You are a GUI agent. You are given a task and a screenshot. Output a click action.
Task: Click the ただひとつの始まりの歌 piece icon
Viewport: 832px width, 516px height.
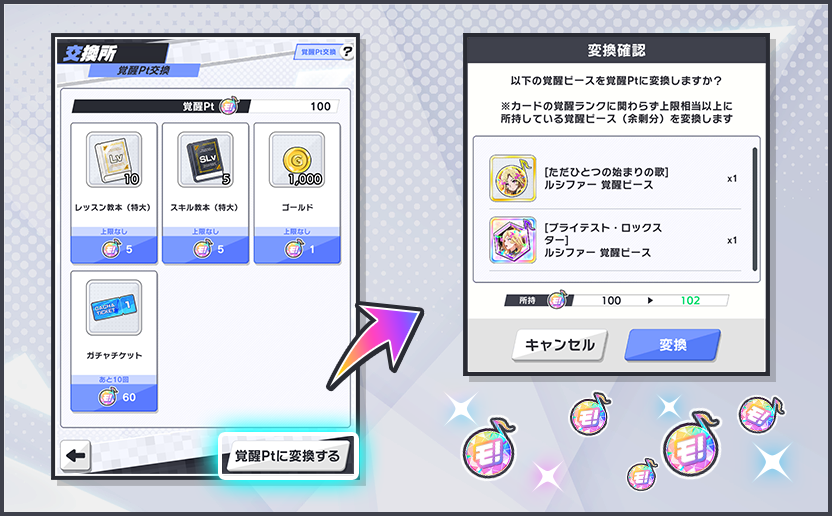[x=513, y=178]
